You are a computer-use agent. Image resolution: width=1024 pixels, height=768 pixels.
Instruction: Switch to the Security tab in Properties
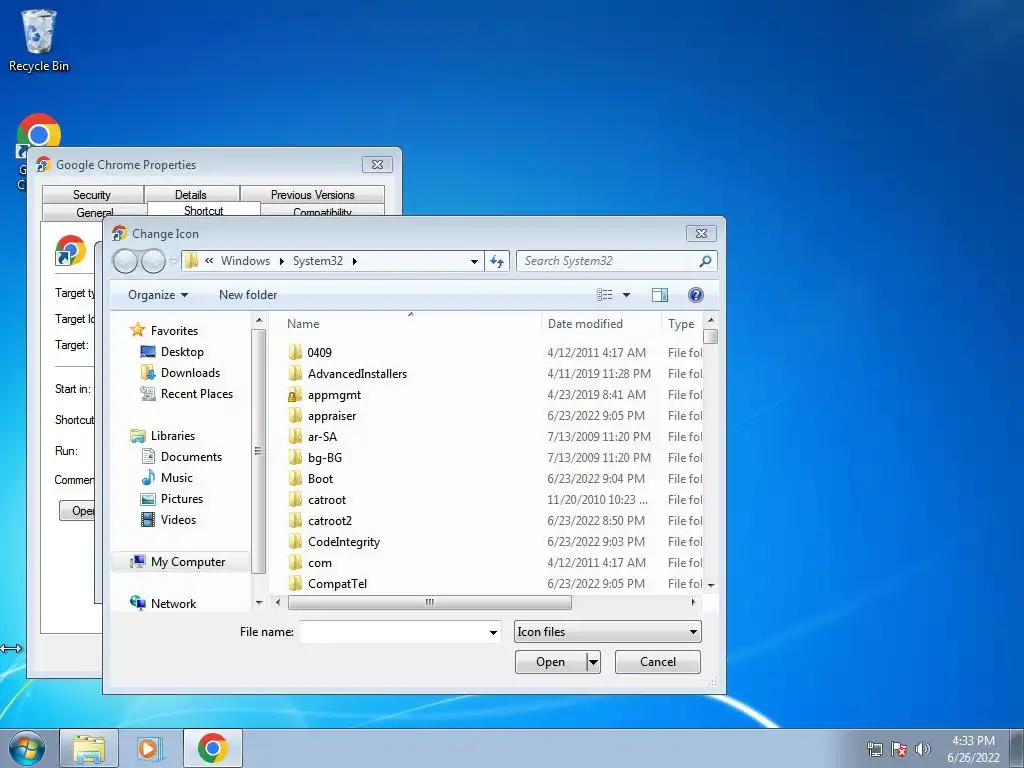point(92,195)
